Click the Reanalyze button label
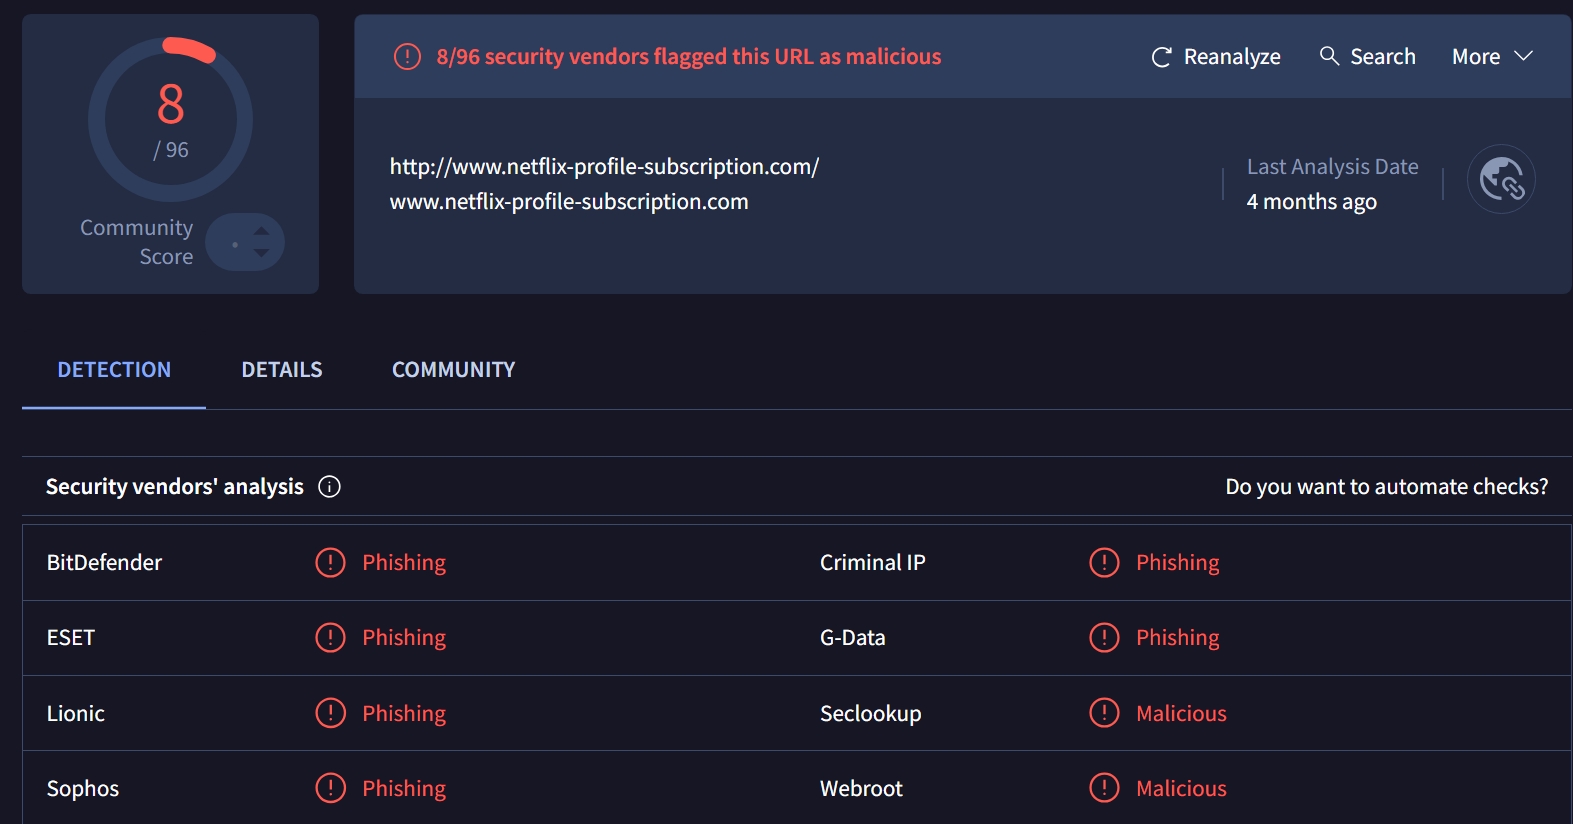 click(x=1232, y=57)
